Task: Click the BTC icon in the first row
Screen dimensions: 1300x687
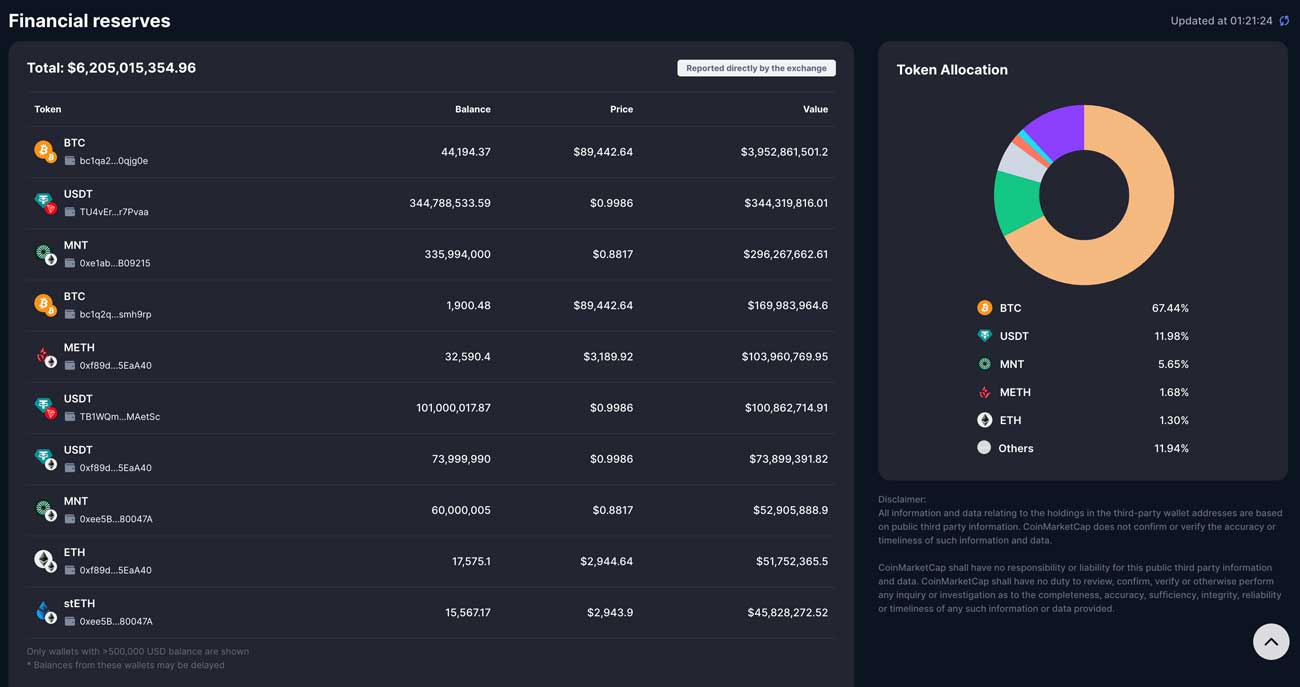Action: click(45, 152)
